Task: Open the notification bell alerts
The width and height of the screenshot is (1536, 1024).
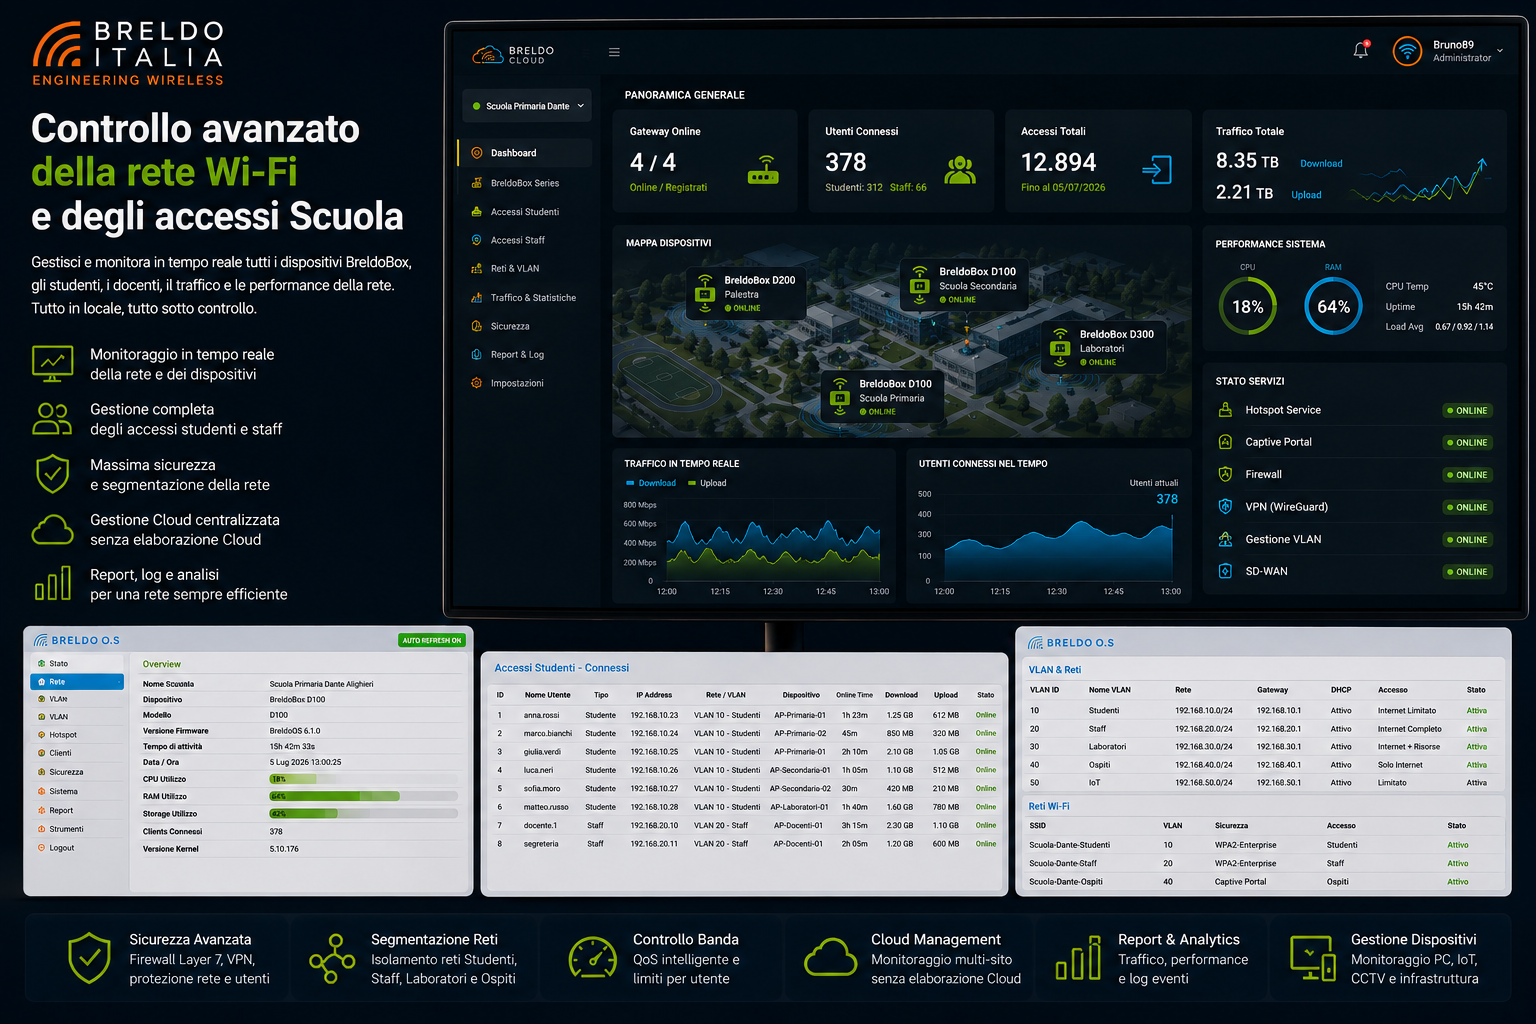Action: click(x=1361, y=50)
